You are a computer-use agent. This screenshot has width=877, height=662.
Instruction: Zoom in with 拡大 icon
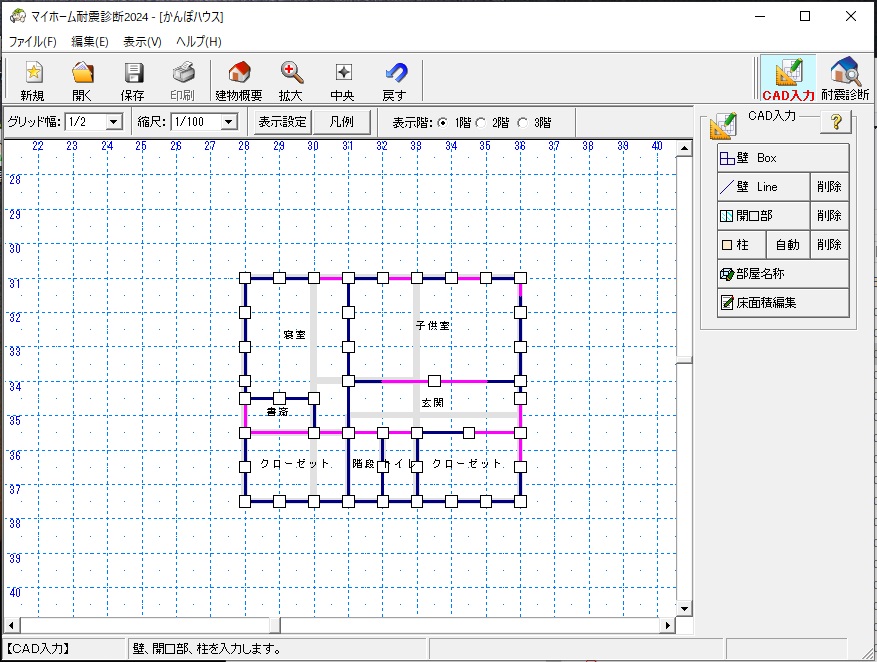(291, 80)
